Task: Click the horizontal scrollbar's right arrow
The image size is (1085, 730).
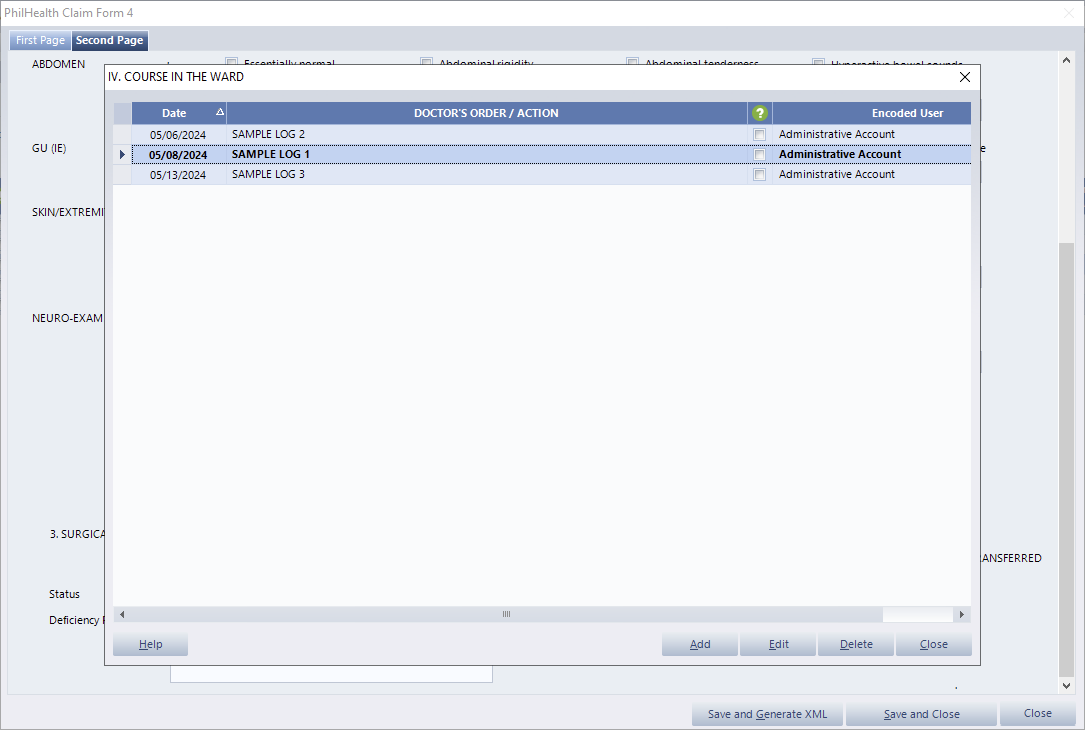Action: [962, 615]
